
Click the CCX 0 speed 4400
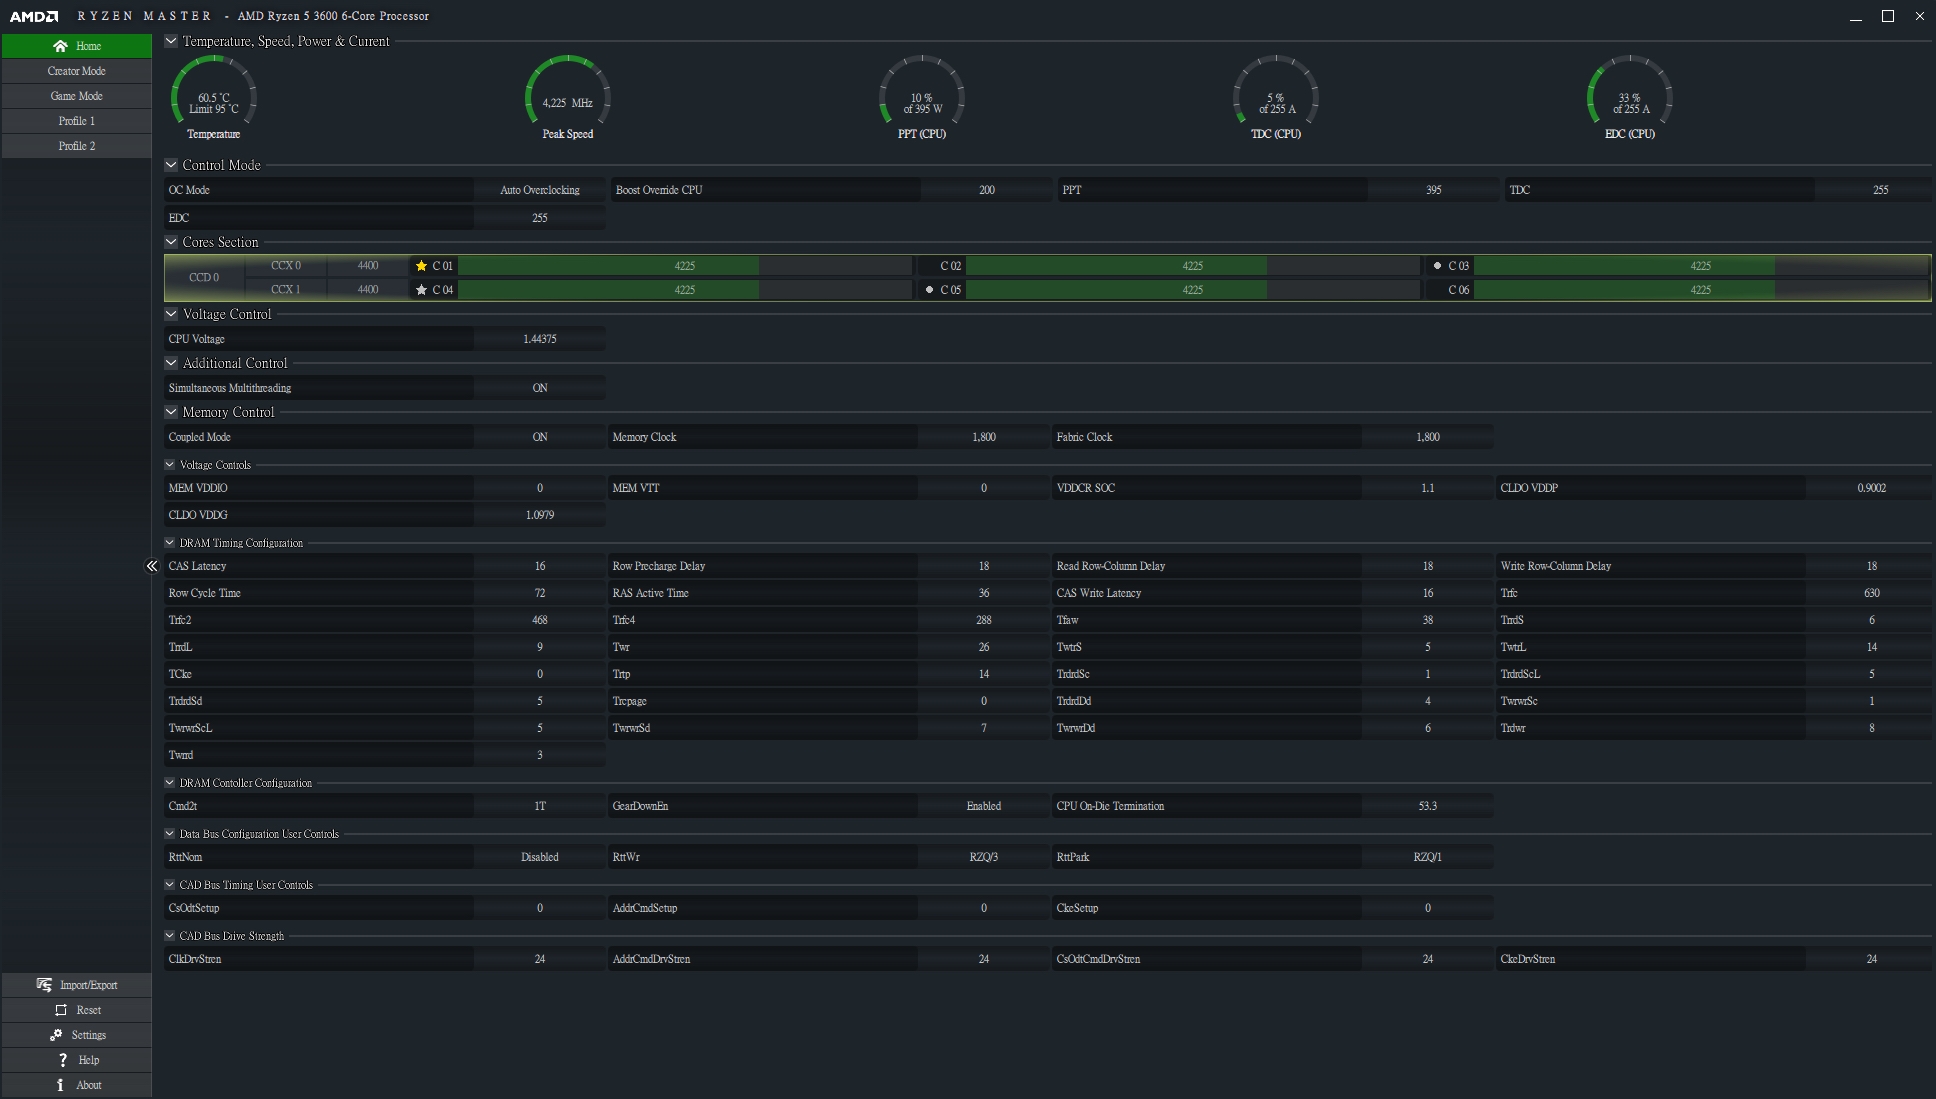coord(368,266)
